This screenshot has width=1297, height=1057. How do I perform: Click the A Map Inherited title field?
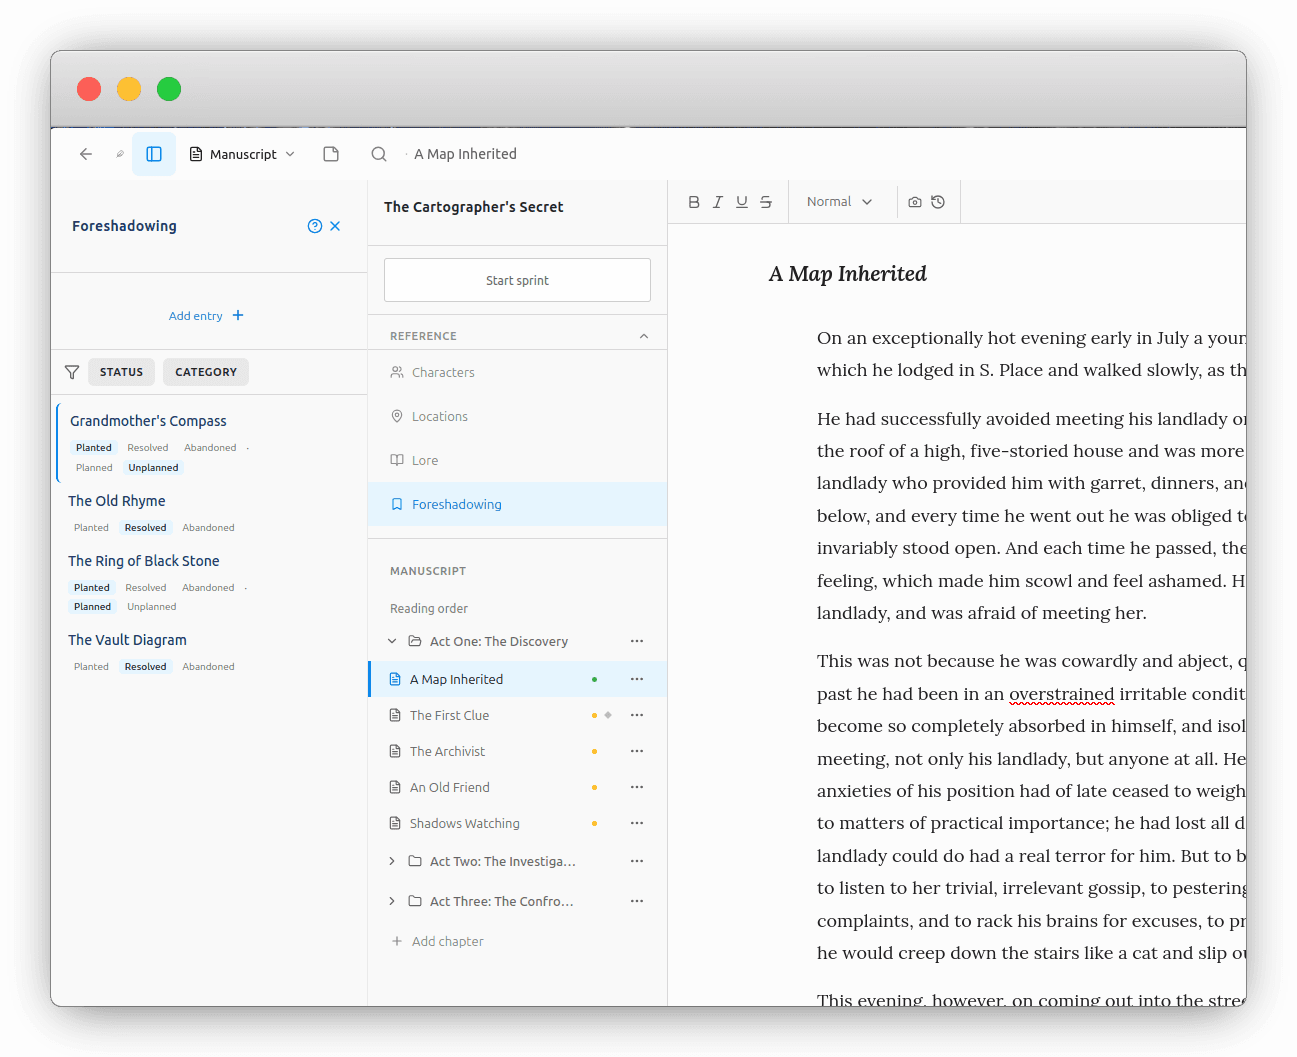coord(848,274)
